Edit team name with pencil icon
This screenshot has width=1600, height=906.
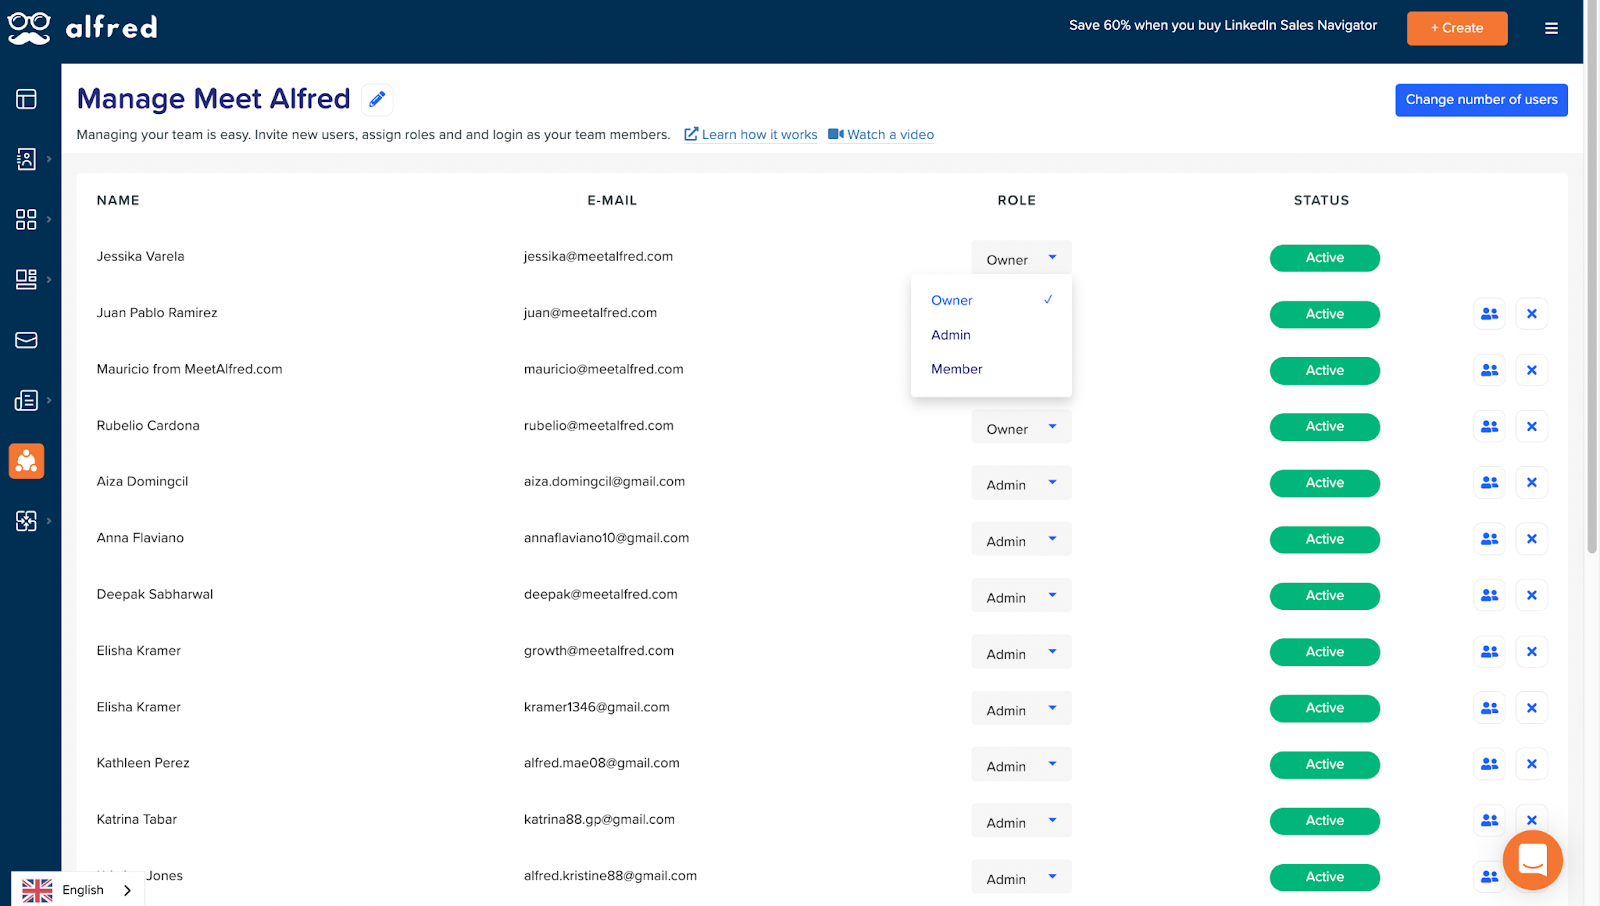[x=377, y=99]
